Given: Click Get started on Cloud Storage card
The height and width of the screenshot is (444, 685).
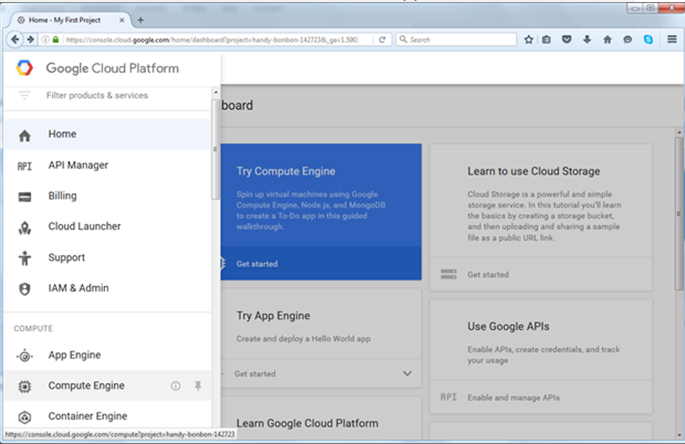Looking at the screenshot, I should (488, 275).
